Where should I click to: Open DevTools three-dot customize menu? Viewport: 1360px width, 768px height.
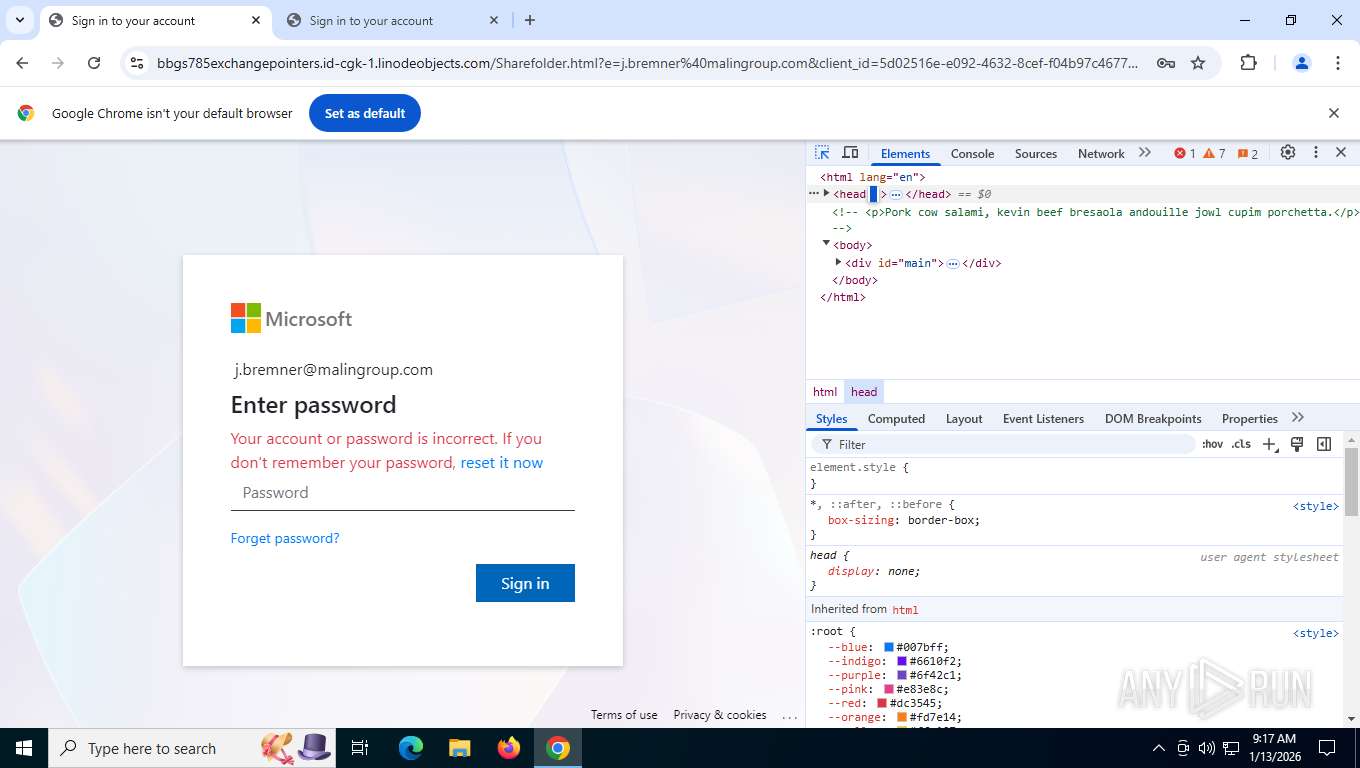pos(1316,153)
